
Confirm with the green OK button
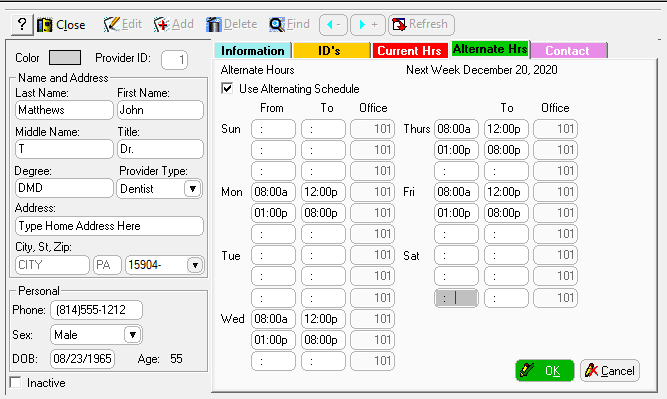545,370
